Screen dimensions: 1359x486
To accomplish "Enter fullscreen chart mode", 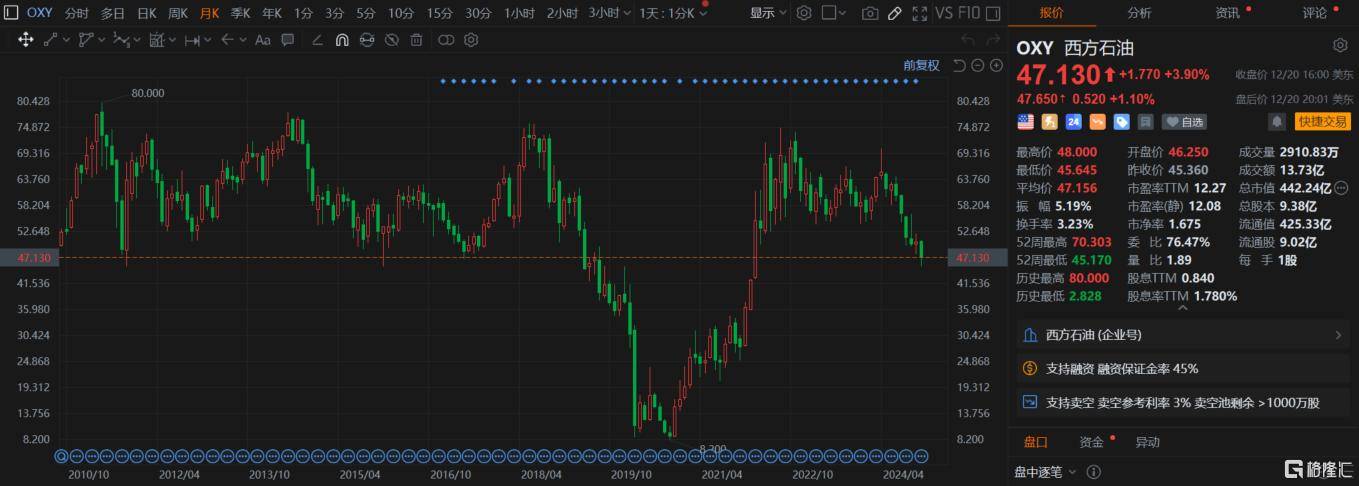I will point(920,13).
